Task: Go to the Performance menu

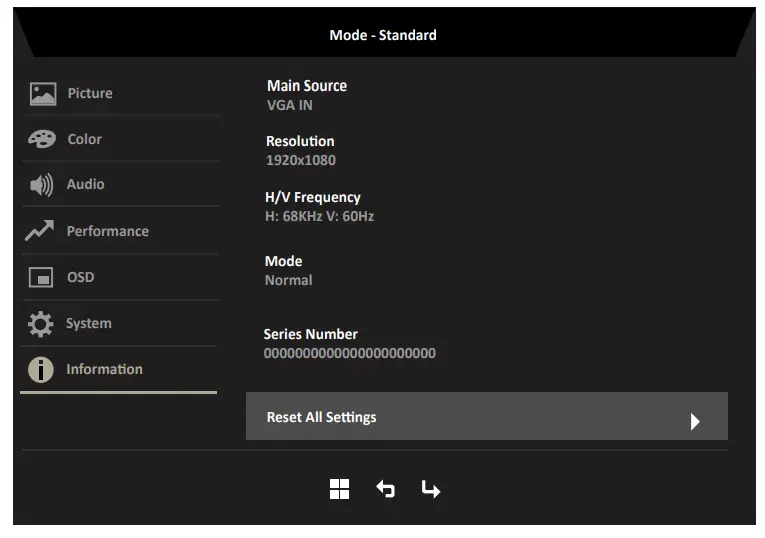Action: [107, 232]
